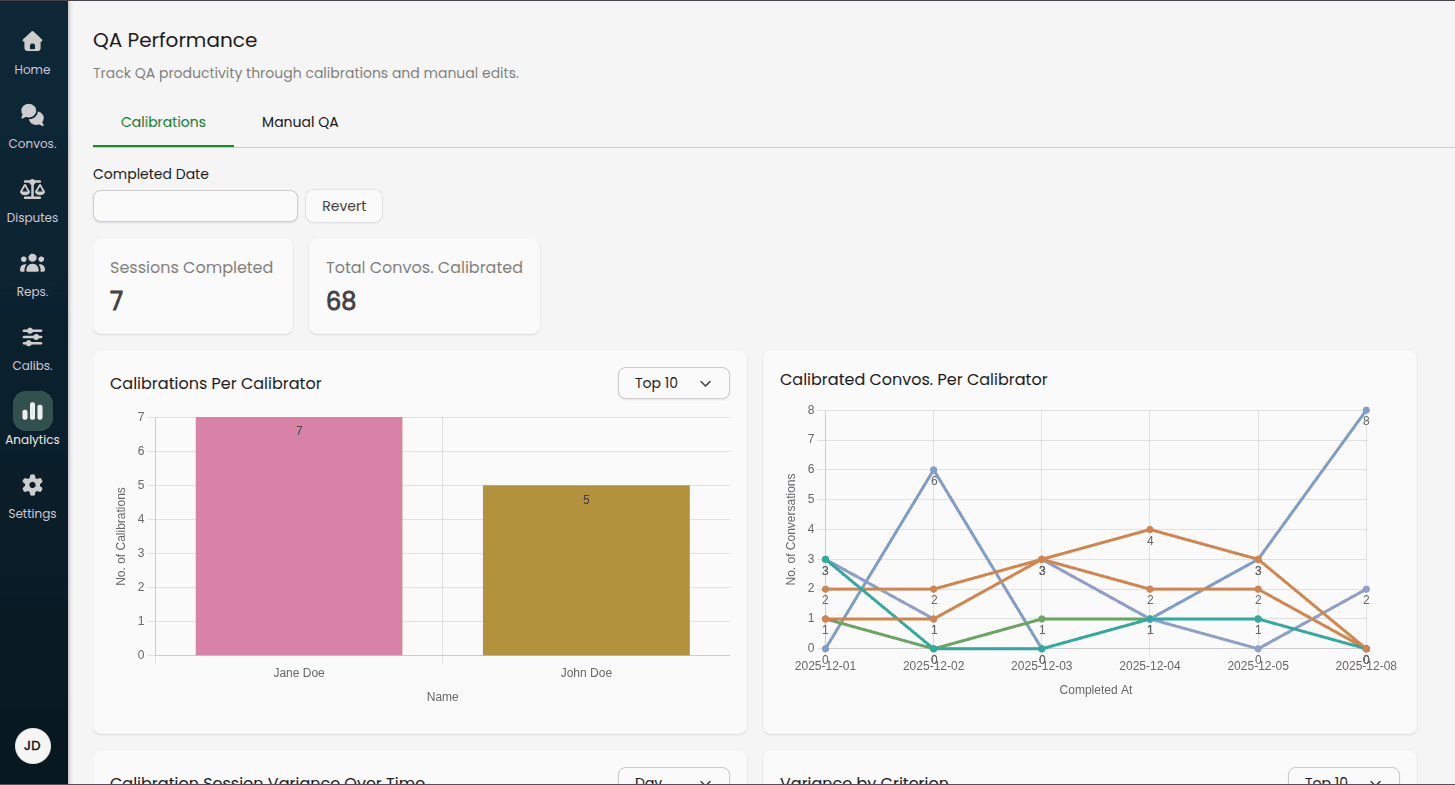Switch to the Calibrations tab

point(163,122)
